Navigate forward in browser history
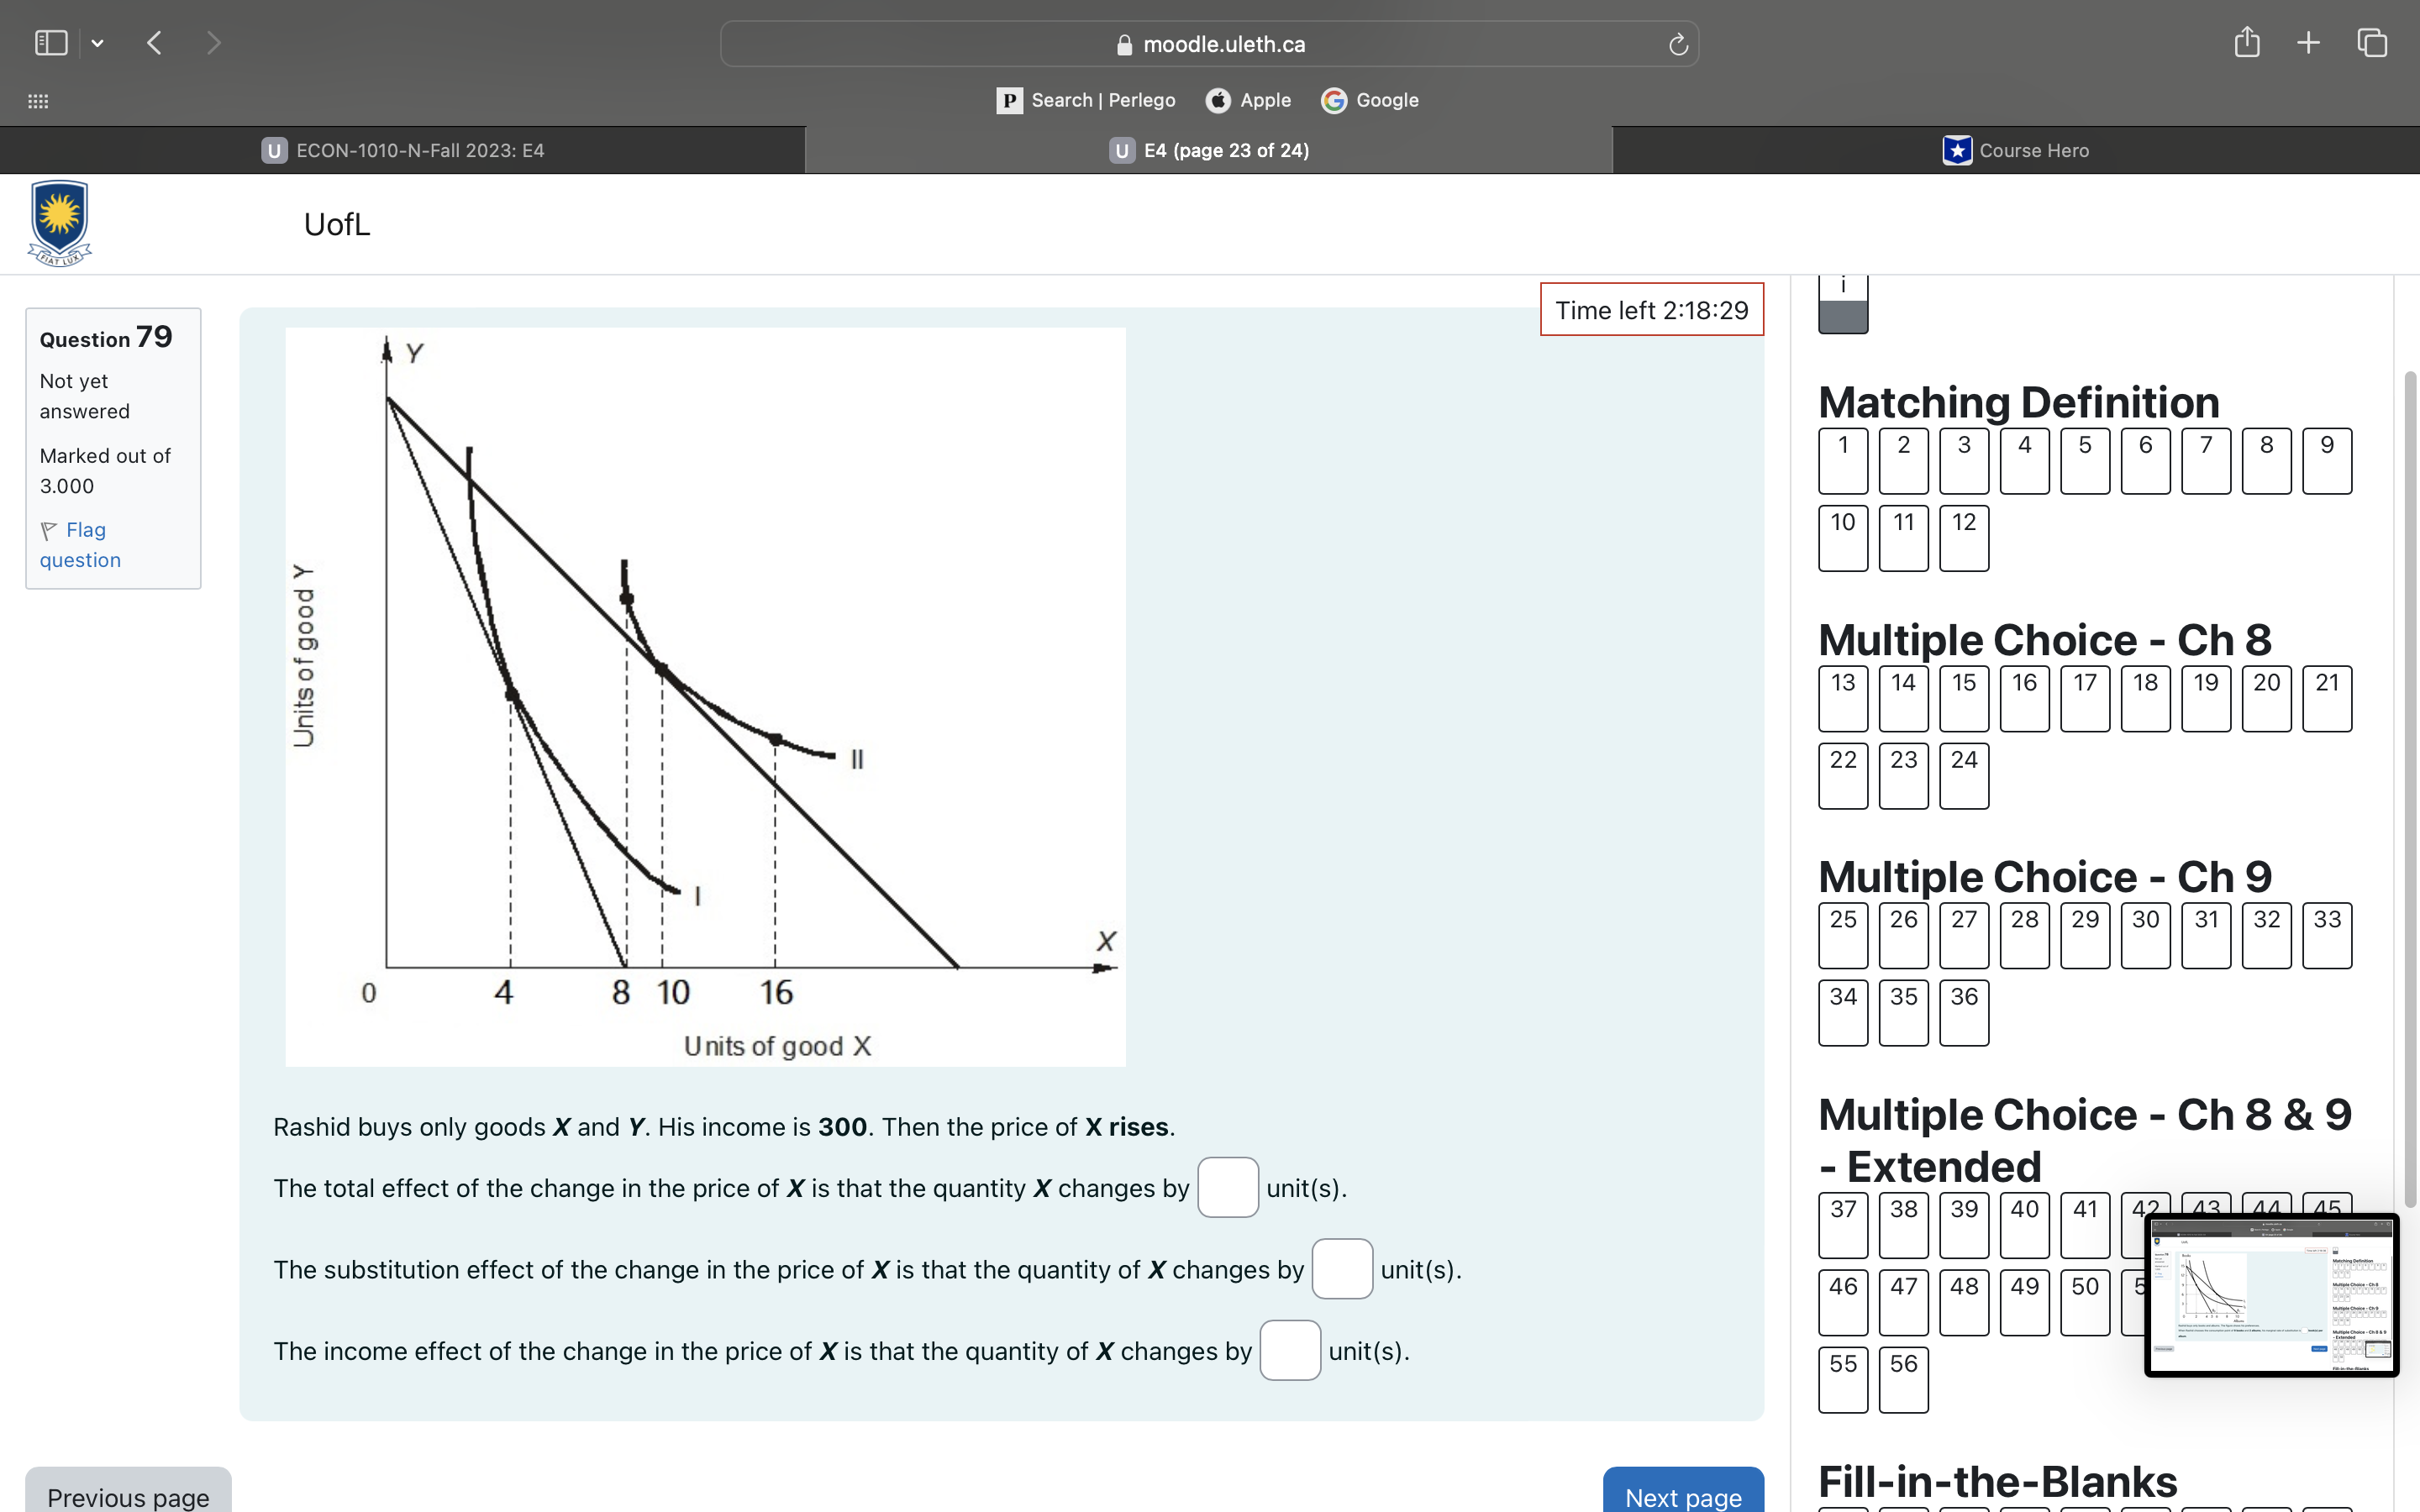 (214, 43)
